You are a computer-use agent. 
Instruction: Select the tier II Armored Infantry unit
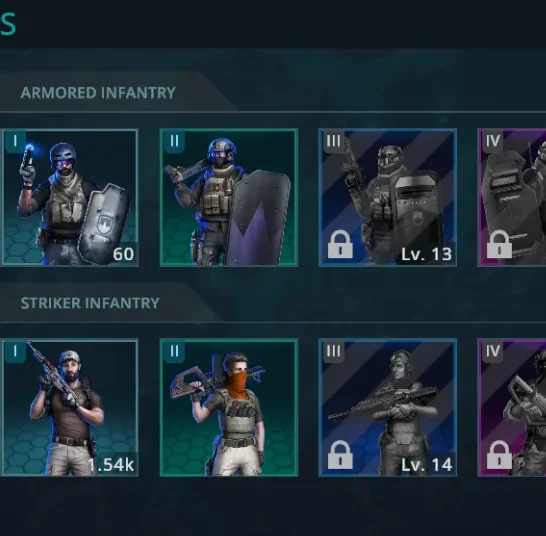[x=229, y=198]
